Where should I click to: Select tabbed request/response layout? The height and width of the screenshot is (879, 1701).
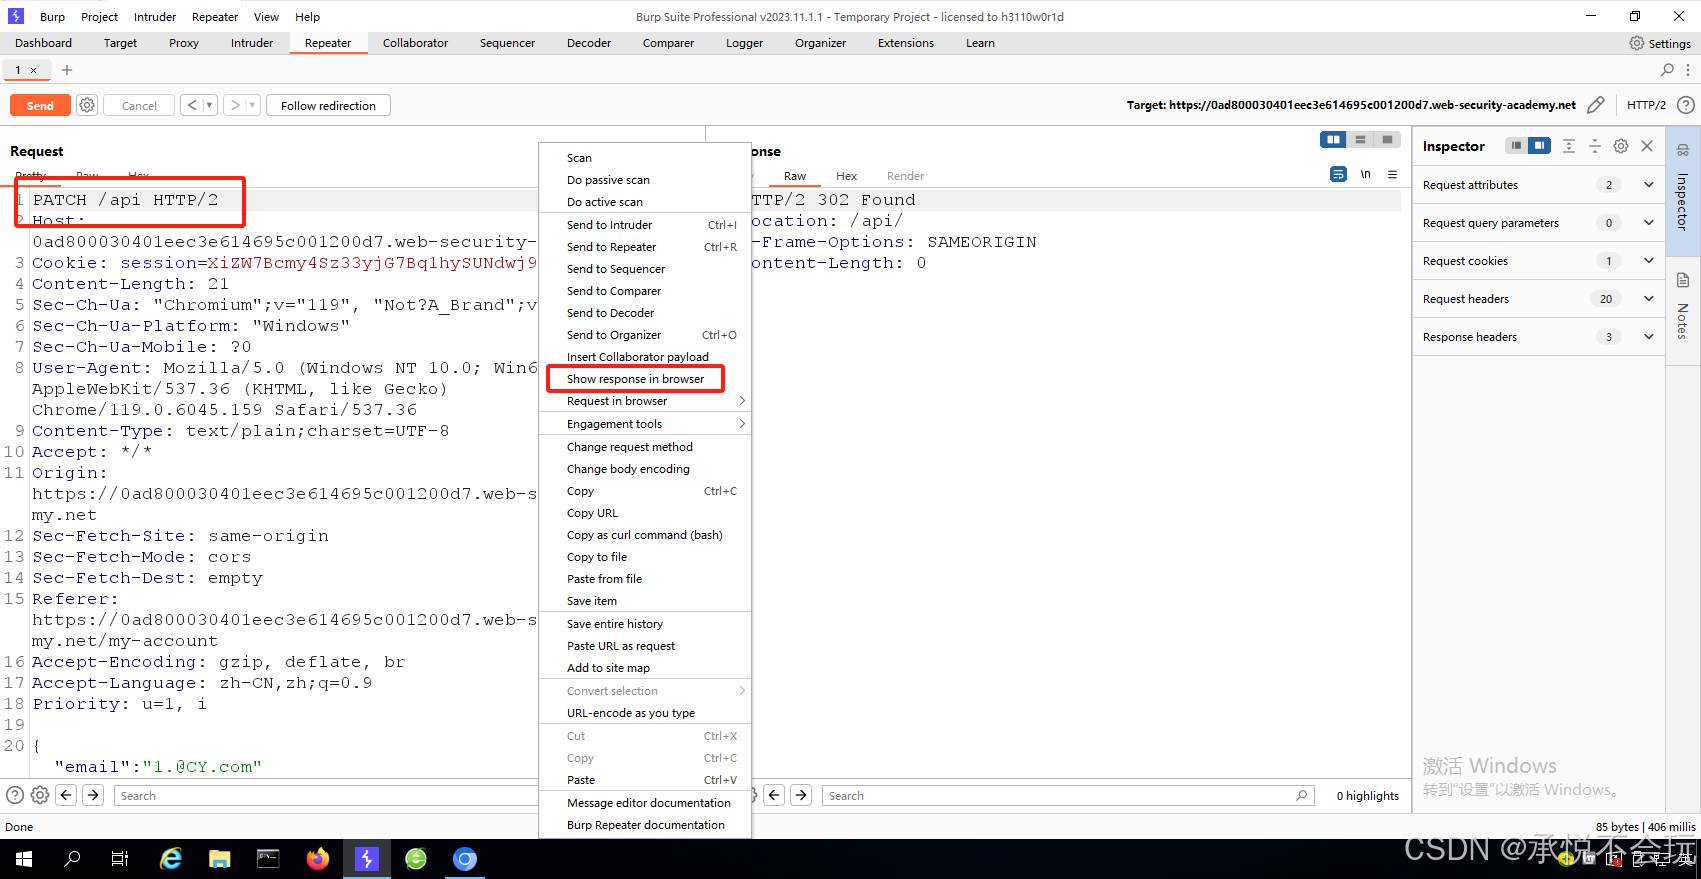1387,140
